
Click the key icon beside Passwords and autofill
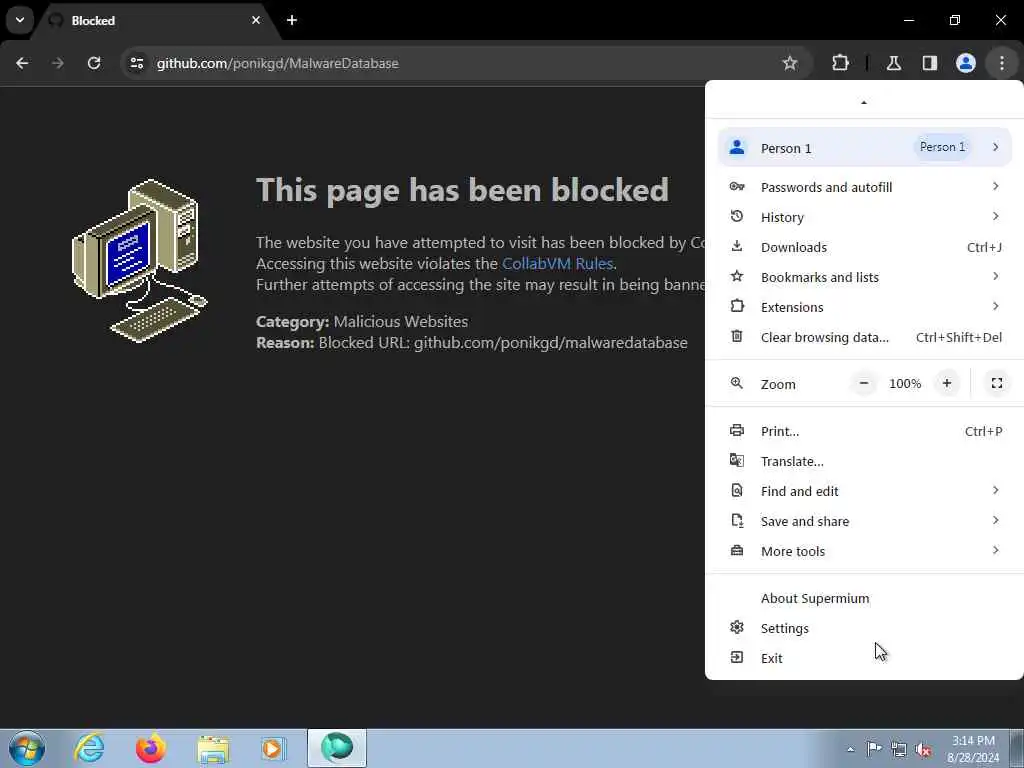(737, 187)
